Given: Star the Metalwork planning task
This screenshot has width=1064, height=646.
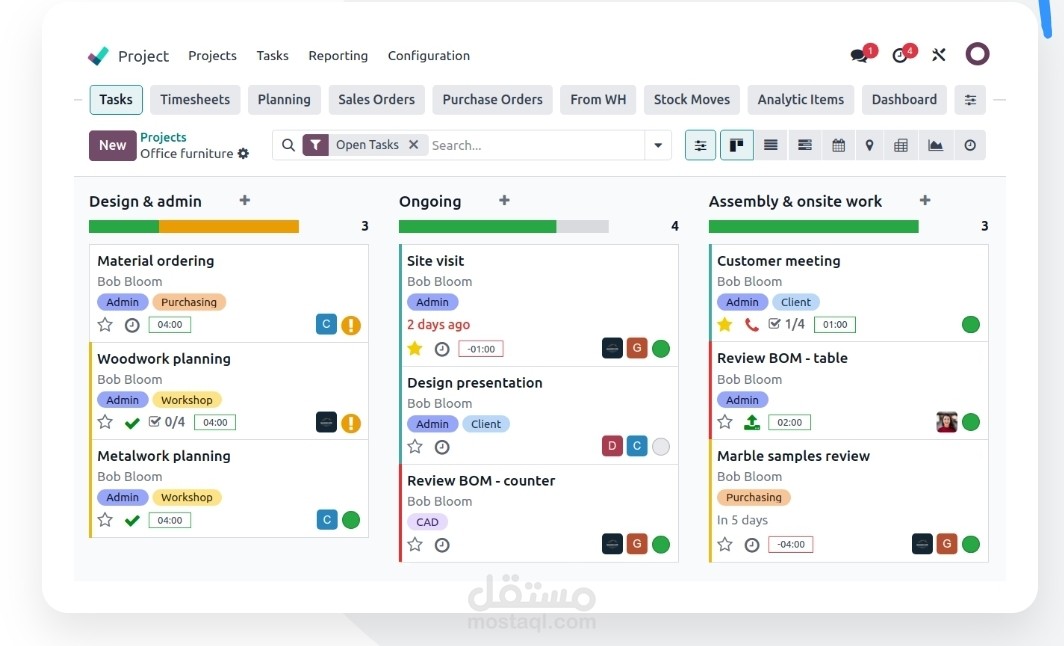Looking at the screenshot, I should point(105,520).
